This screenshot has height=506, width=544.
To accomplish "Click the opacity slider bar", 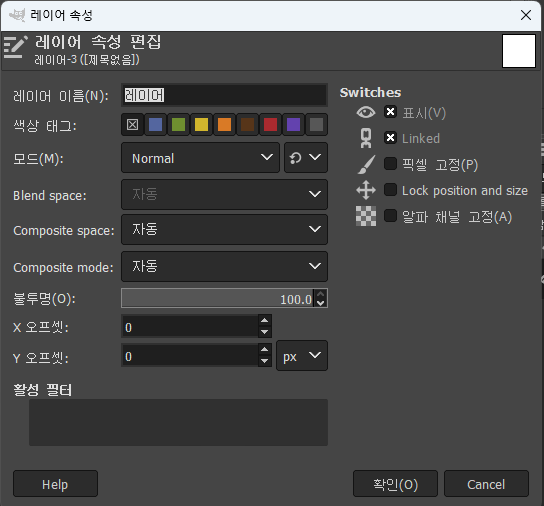I will (217, 298).
